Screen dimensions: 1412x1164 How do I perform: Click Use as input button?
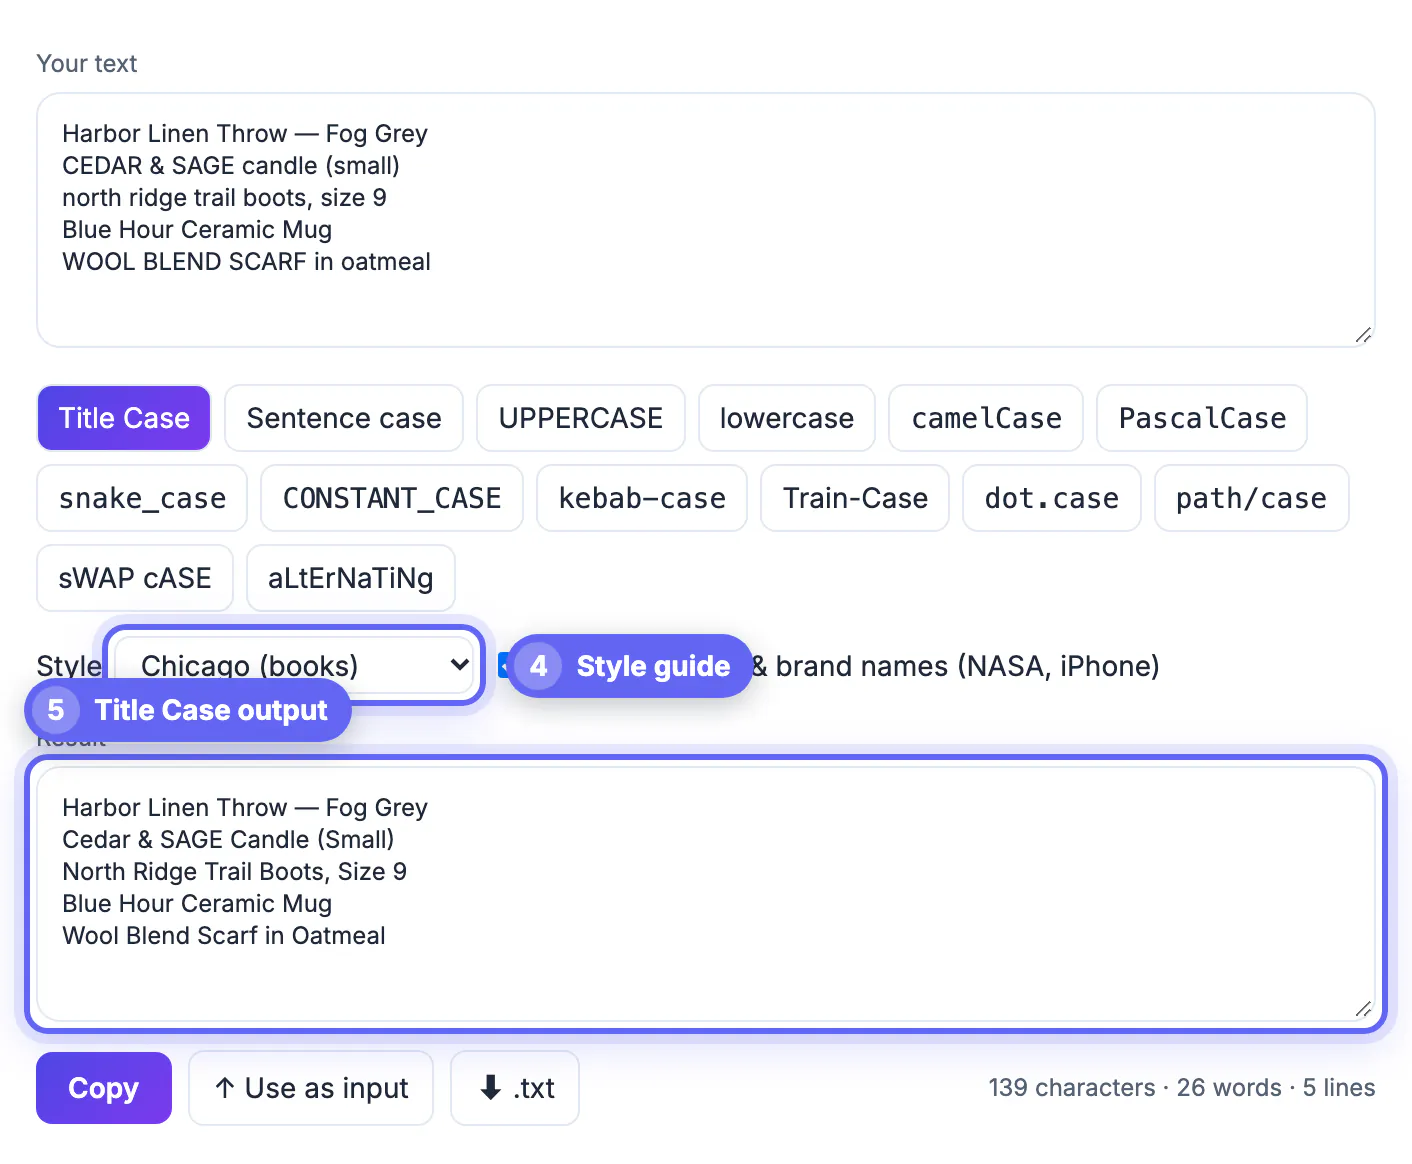(x=311, y=1088)
